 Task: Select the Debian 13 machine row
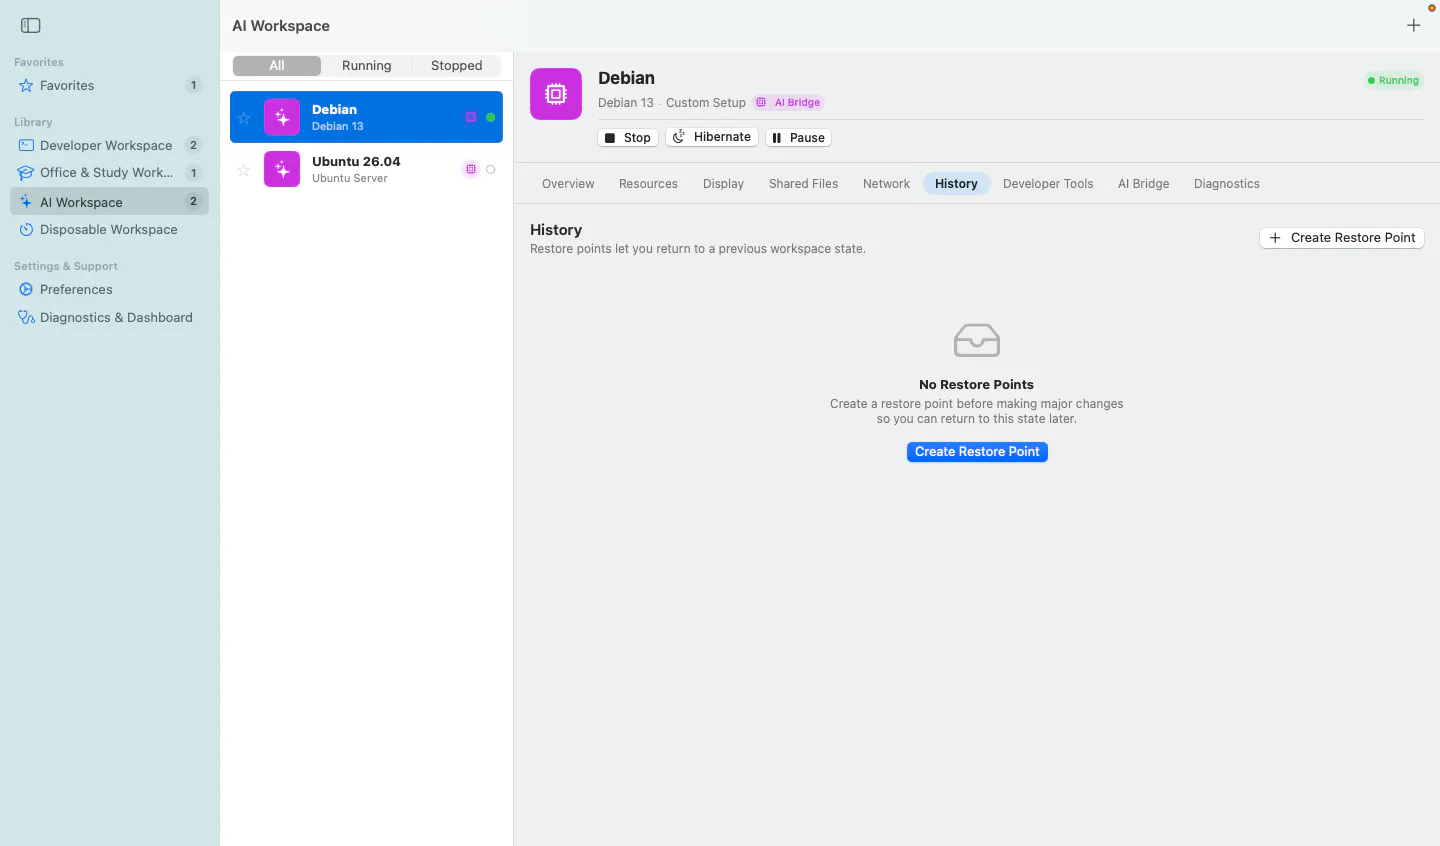(x=366, y=117)
